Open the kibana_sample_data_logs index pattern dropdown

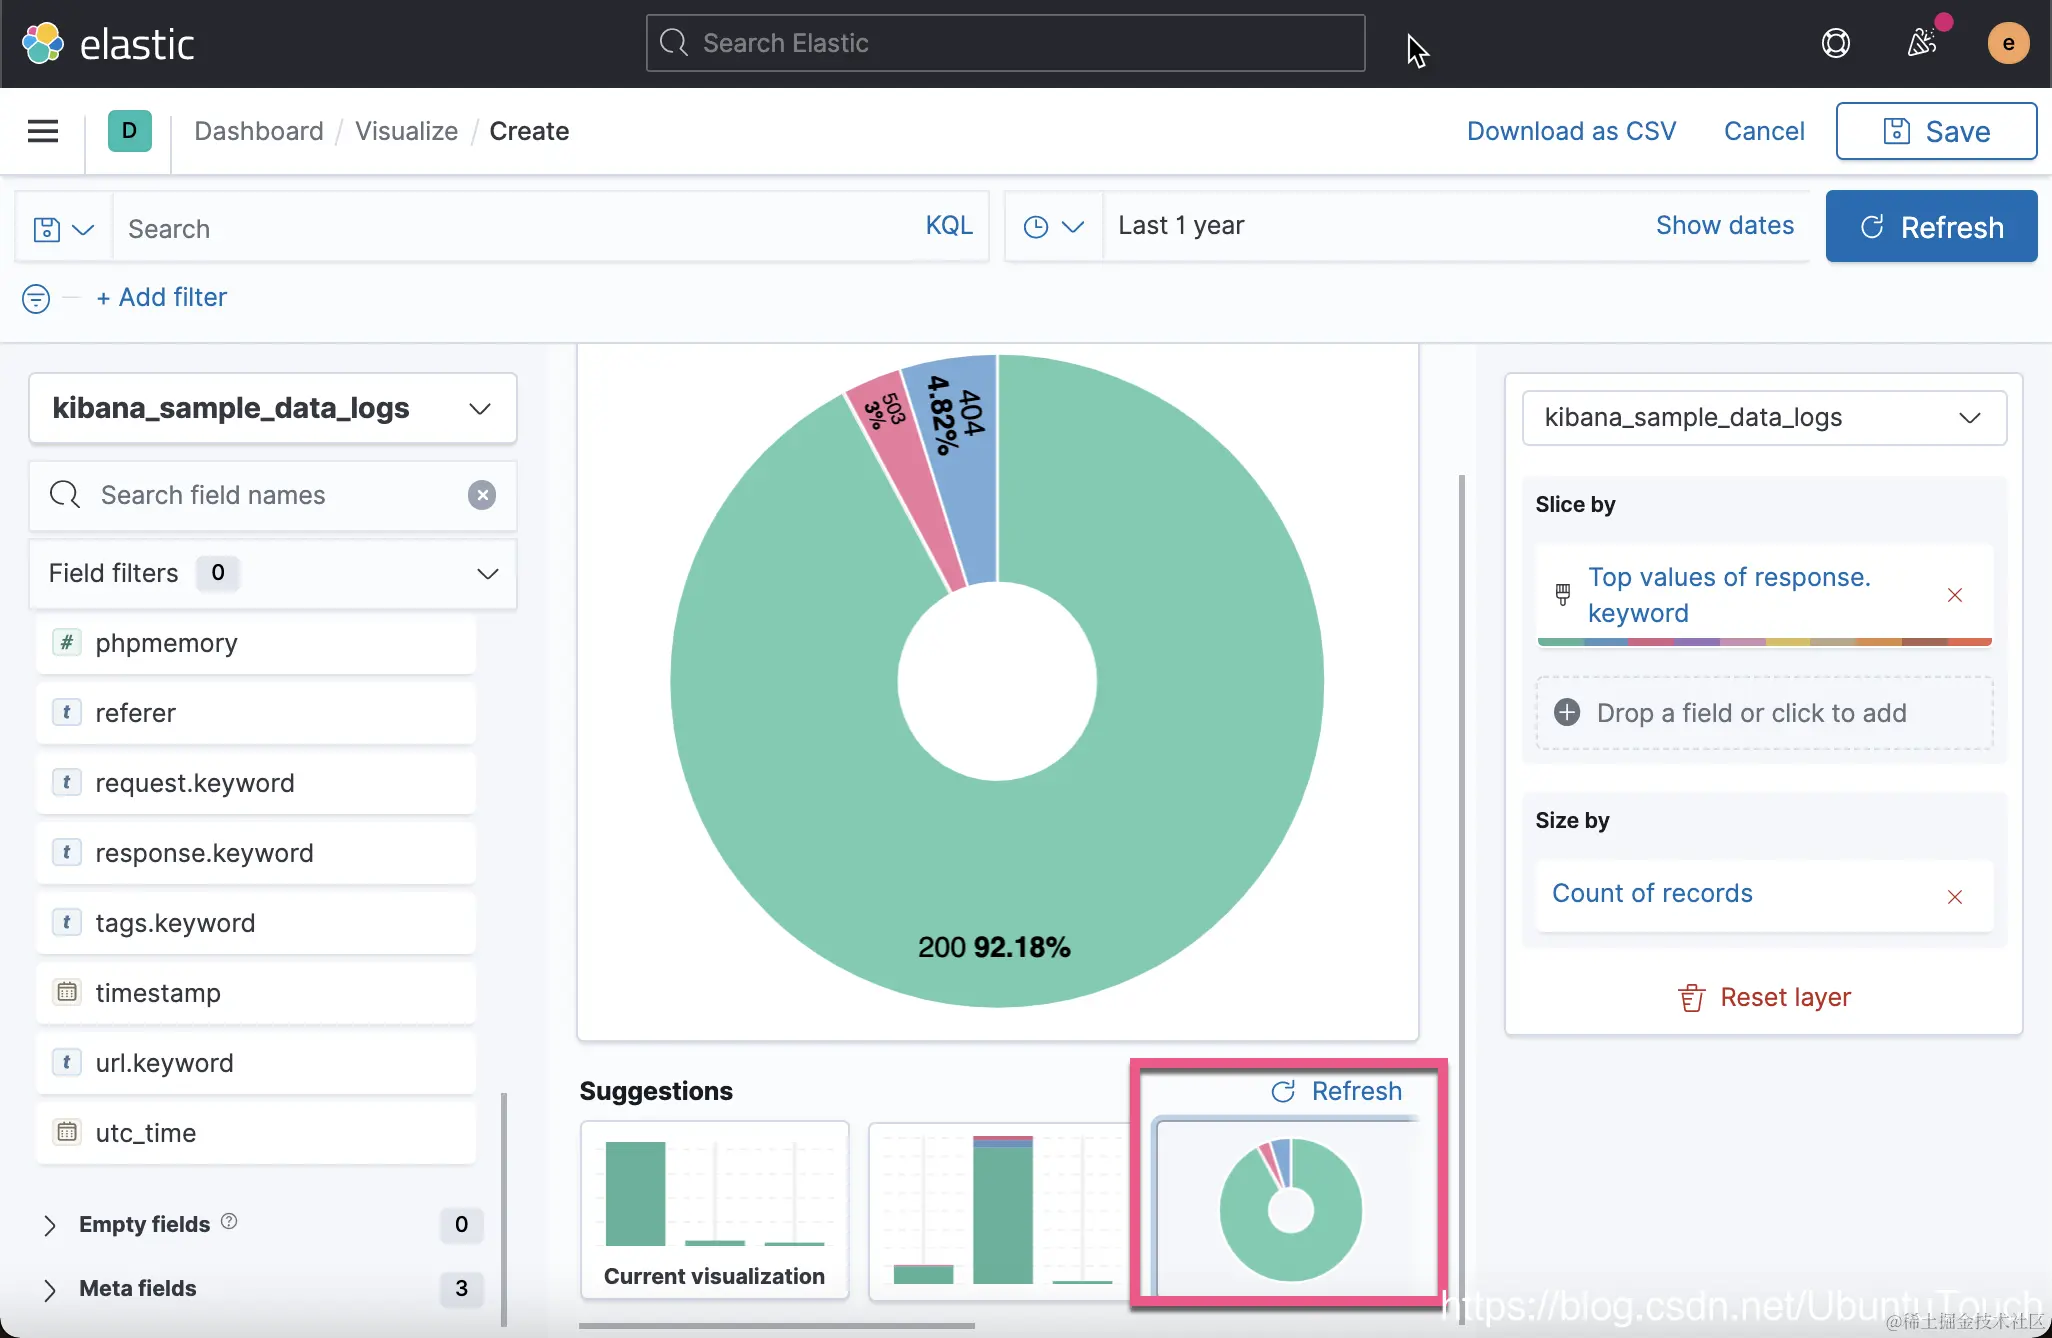pos(272,408)
